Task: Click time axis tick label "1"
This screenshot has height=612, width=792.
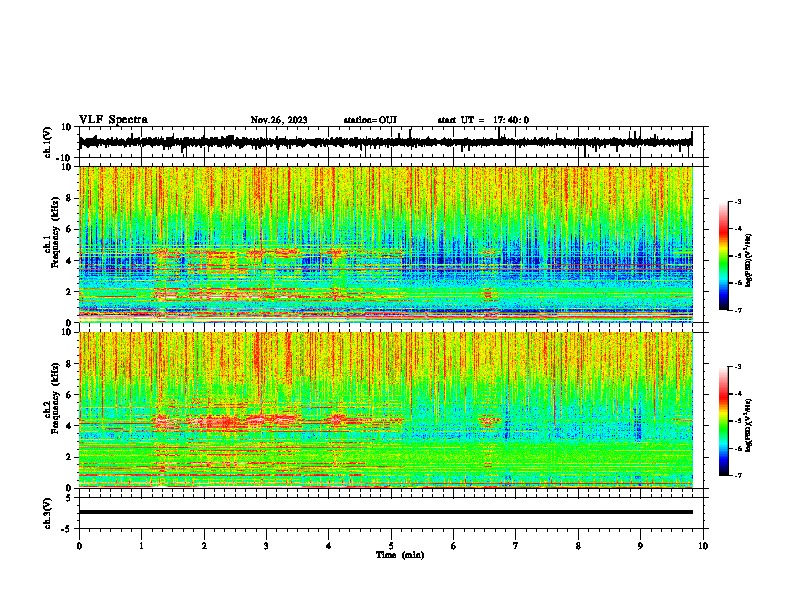Action: click(x=141, y=546)
